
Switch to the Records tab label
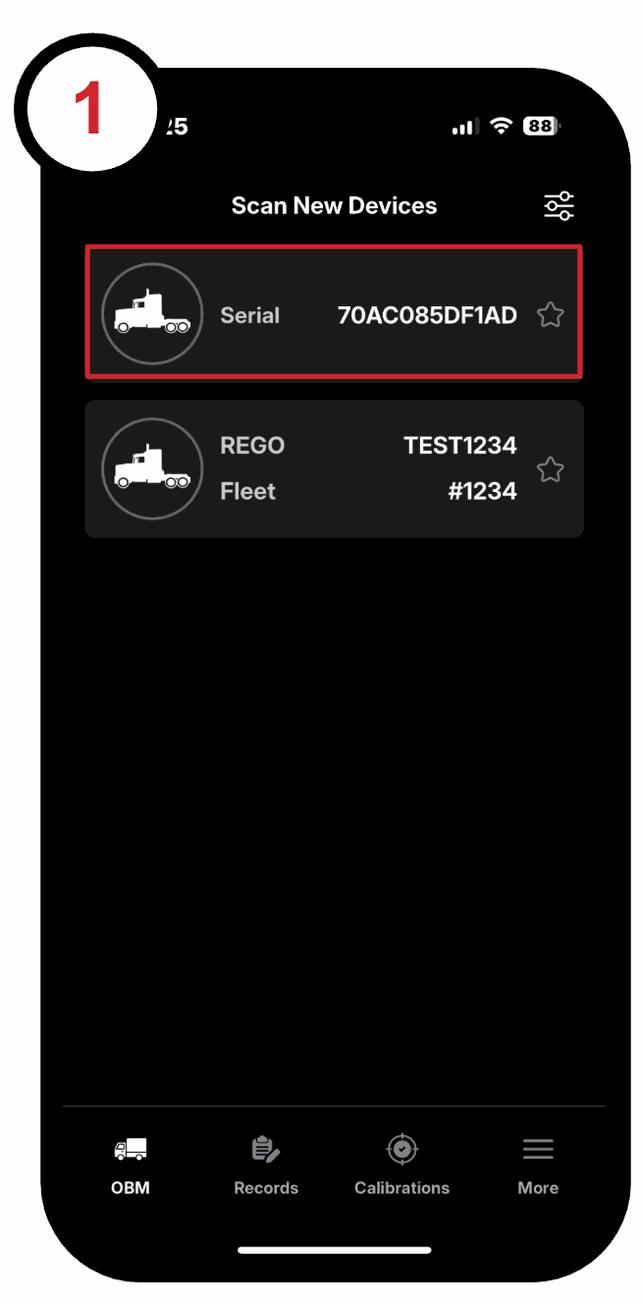266,1188
